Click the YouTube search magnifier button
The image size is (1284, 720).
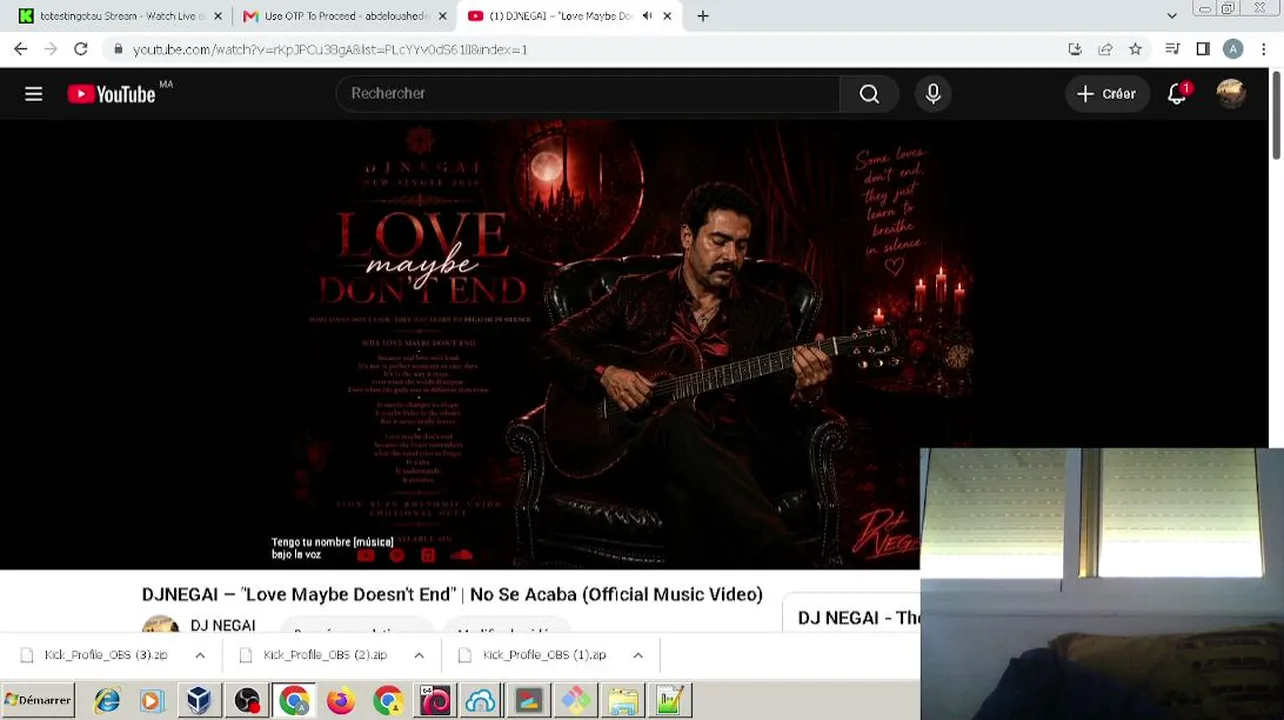point(869,94)
